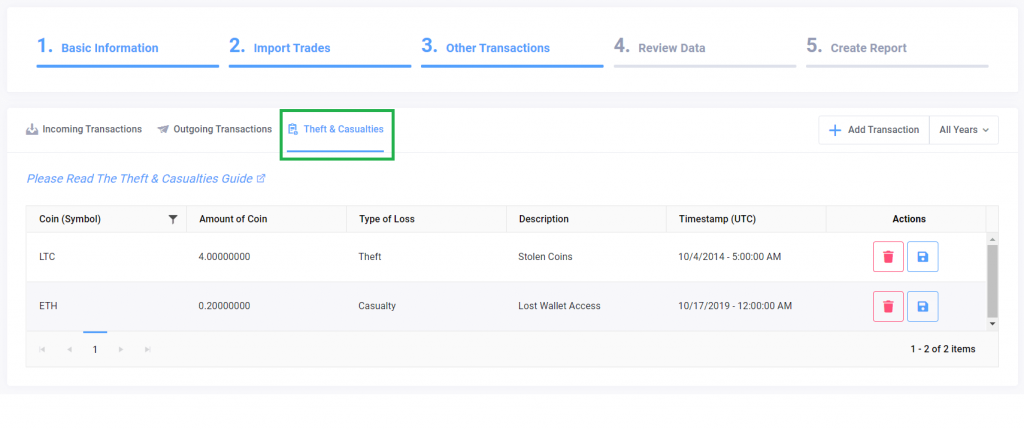The image size is (1024, 429).
Task: Select page 1 in pagination
Action: coord(95,349)
